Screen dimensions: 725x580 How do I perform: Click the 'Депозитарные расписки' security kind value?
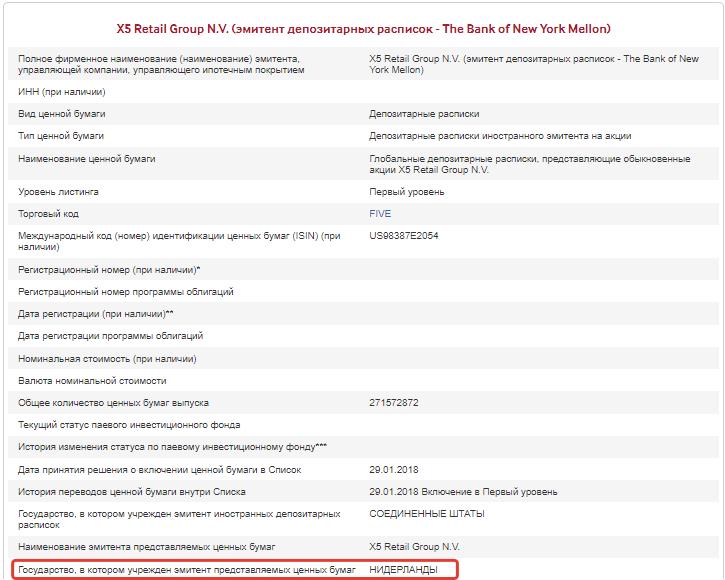pos(424,114)
